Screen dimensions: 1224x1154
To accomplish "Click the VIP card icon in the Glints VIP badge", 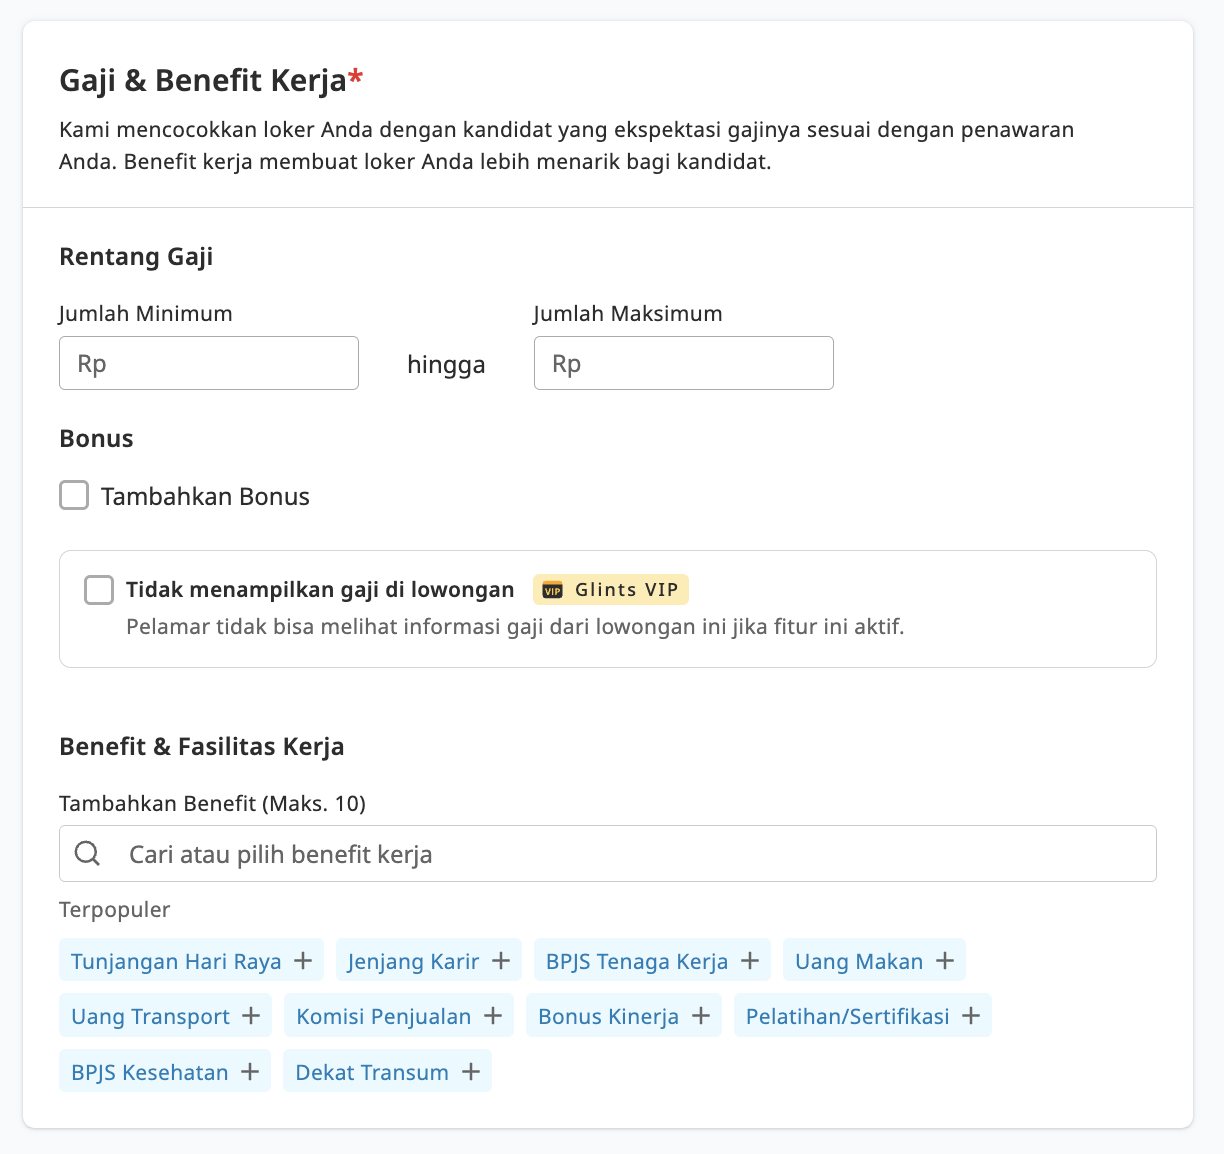I will (x=551, y=589).
